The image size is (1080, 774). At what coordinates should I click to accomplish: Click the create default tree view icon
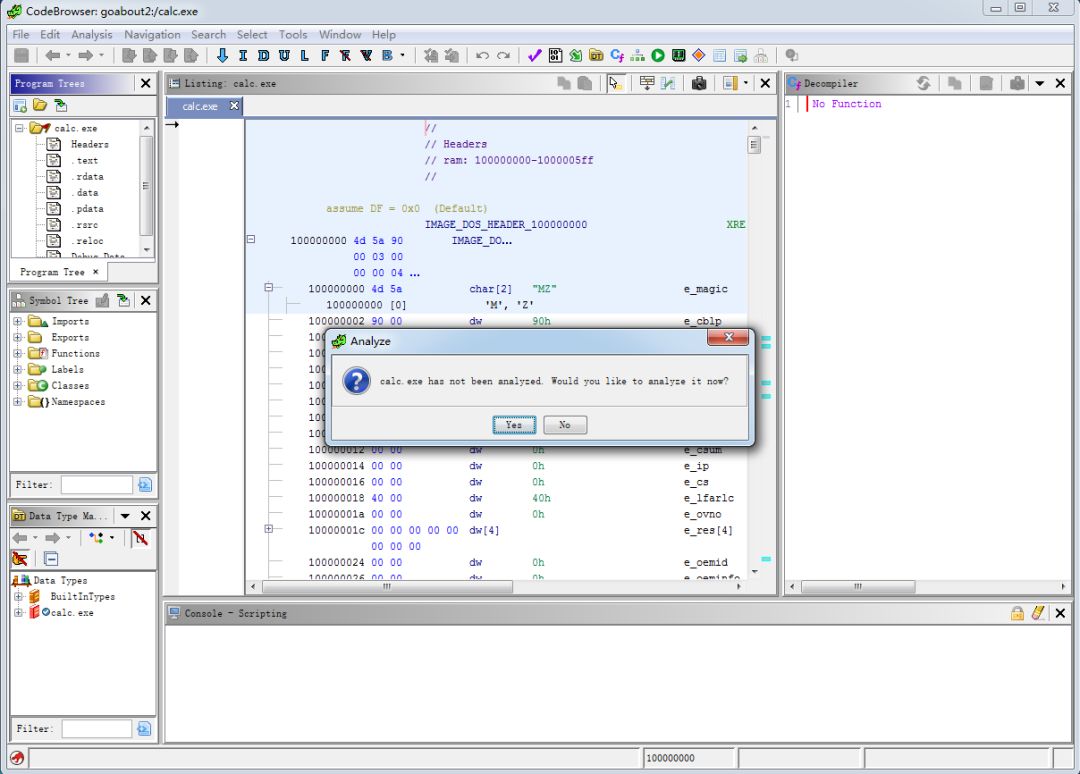[20, 105]
